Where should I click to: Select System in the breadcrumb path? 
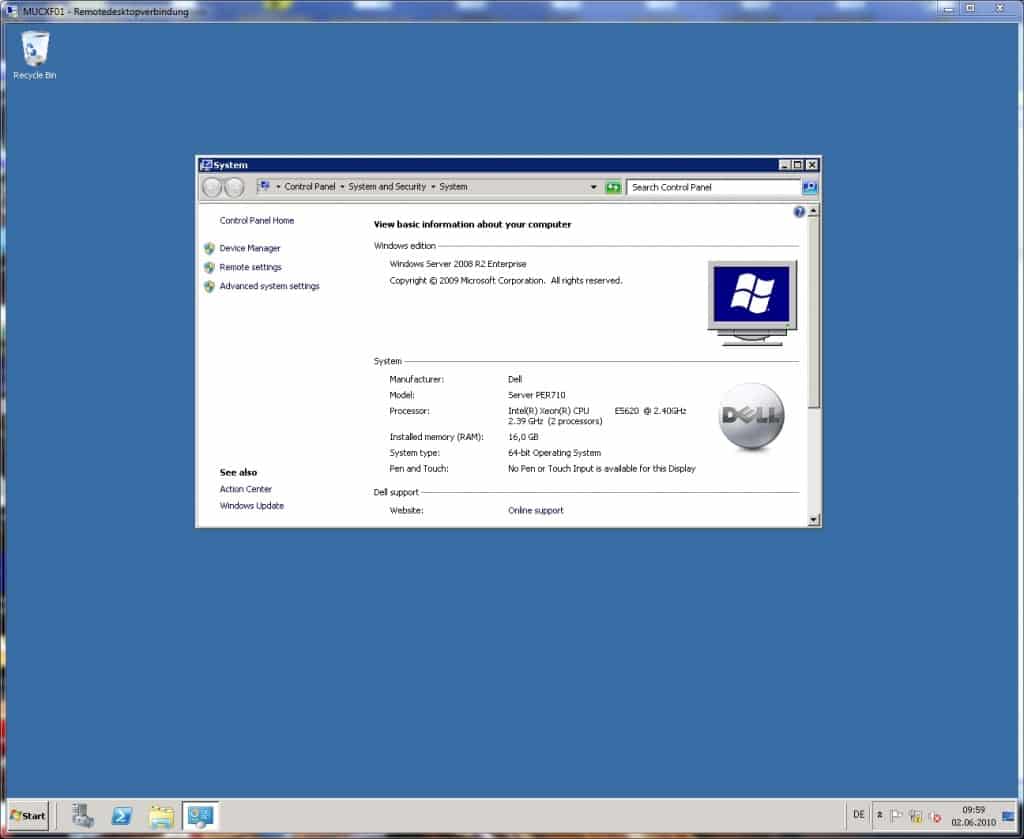[x=453, y=187]
